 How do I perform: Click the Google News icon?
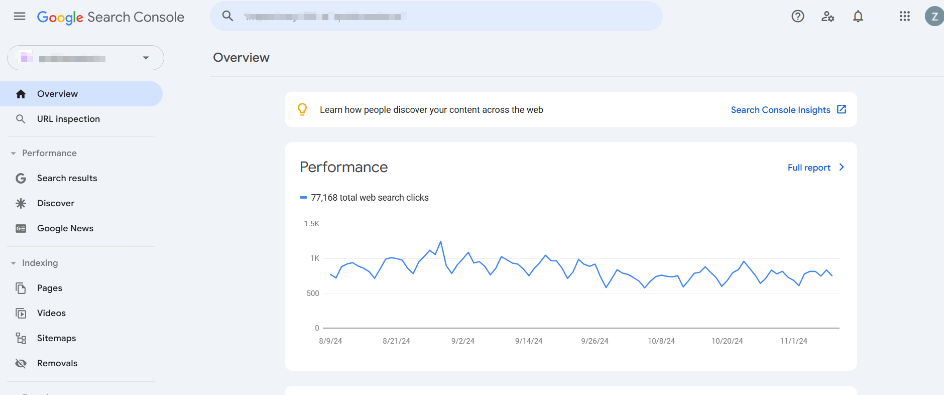(21, 229)
